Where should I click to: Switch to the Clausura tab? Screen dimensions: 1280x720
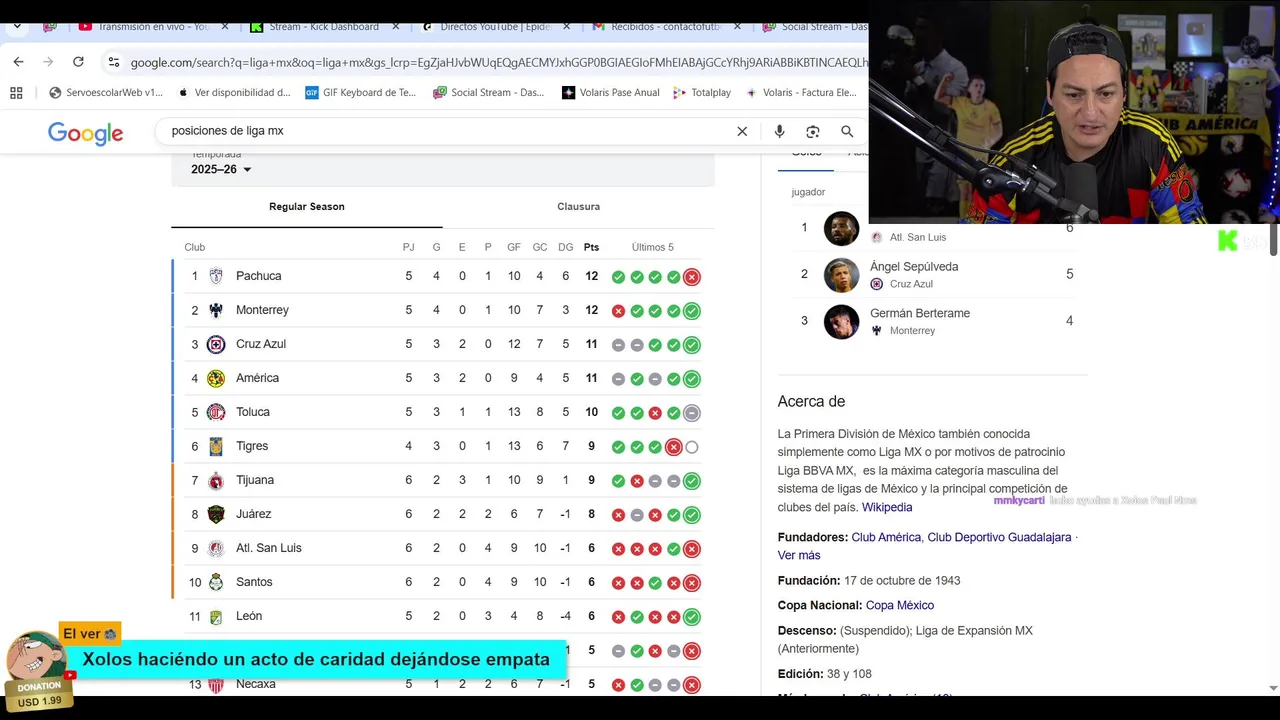(578, 207)
